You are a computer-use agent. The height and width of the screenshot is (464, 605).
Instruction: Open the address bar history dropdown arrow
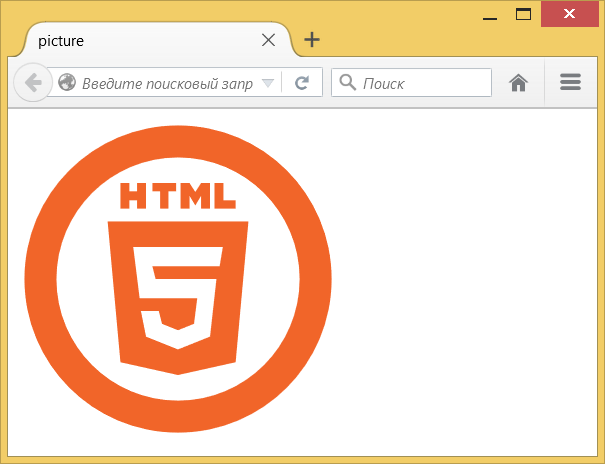pyautogui.click(x=267, y=83)
